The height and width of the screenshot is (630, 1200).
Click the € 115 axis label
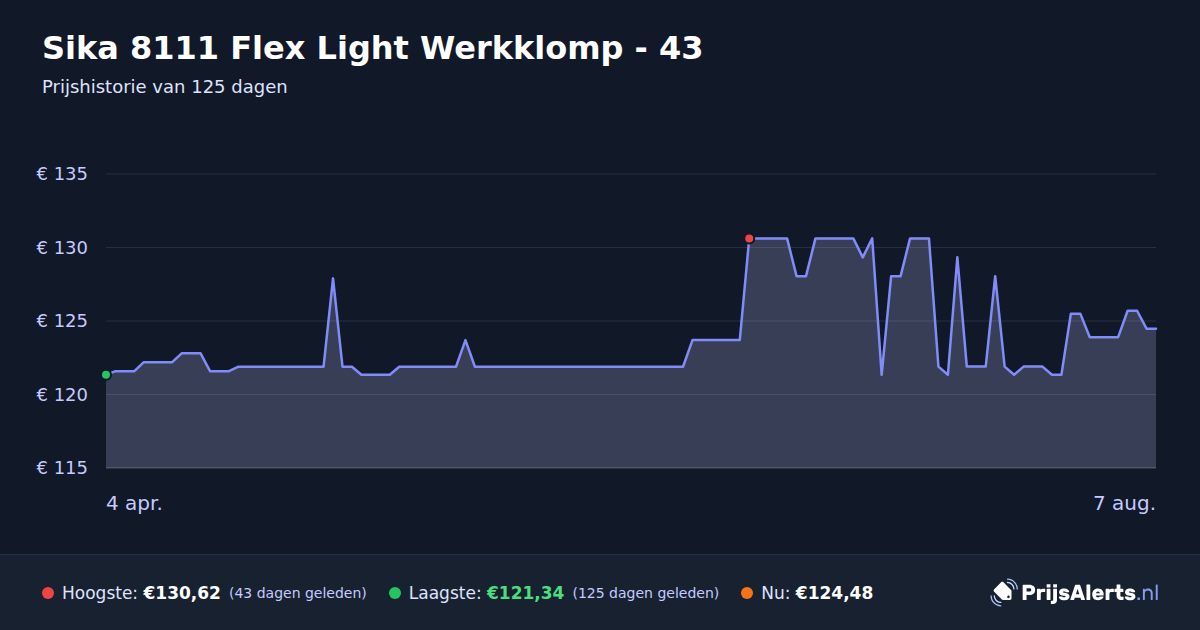click(62, 468)
